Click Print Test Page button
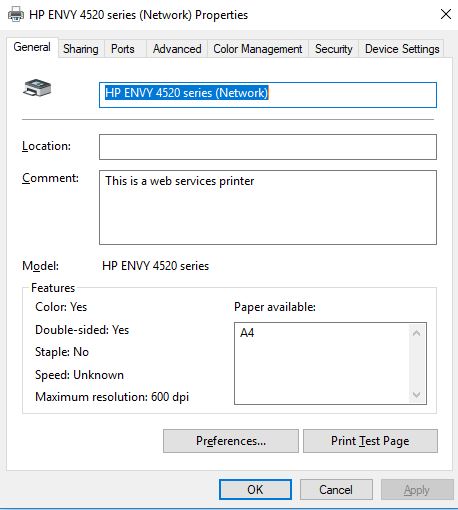The height and width of the screenshot is (510, 458). (x=370, y=441)
